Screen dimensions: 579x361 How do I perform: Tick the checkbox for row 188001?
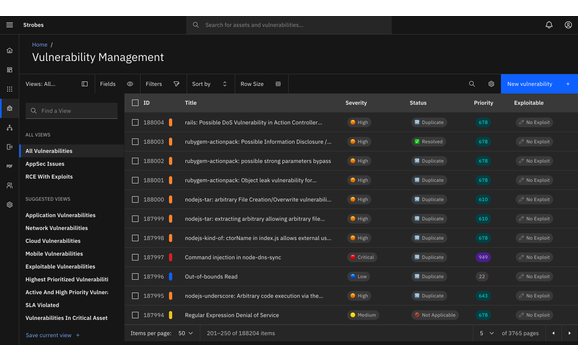135,180
